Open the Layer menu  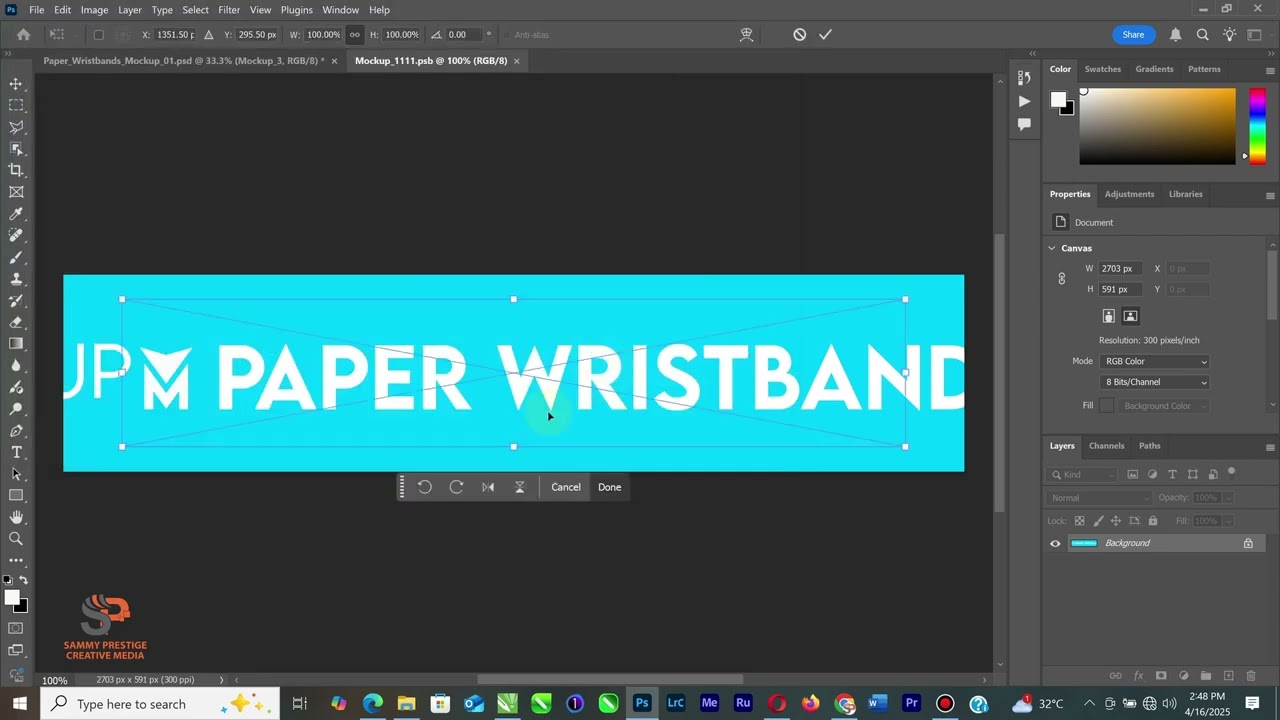click(x=130, y=10)
